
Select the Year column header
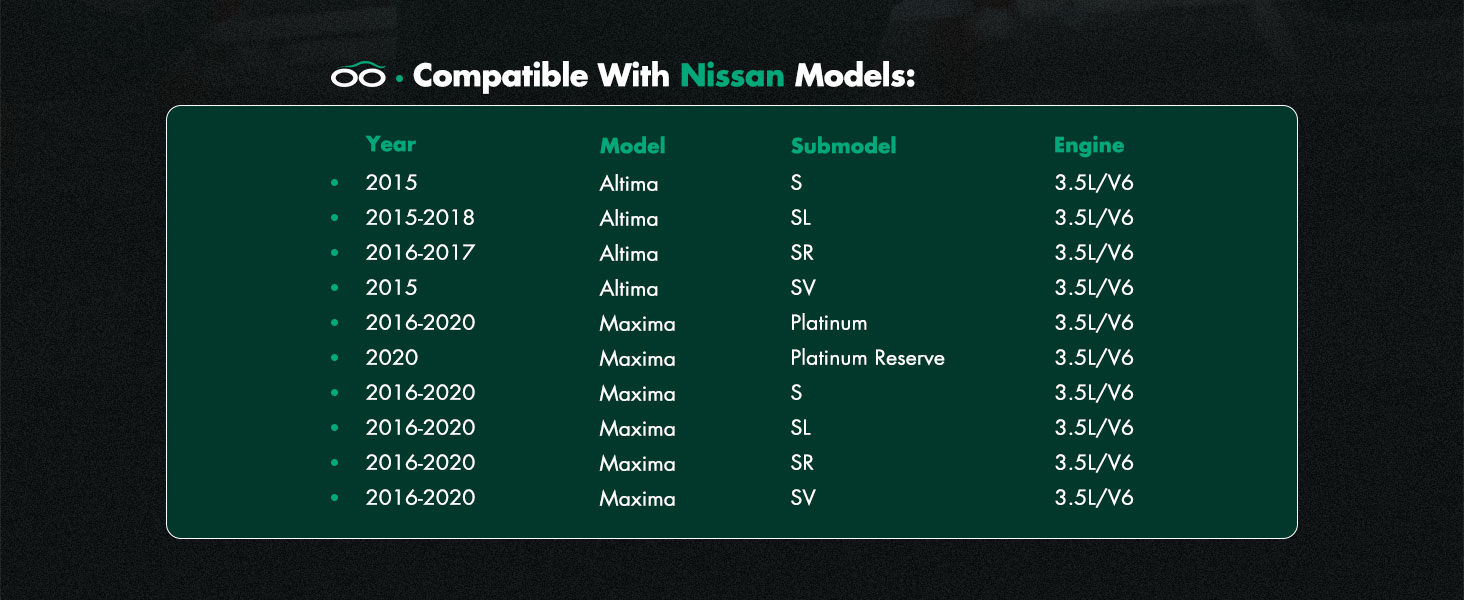pyautogui.click(x=390, y=144)
